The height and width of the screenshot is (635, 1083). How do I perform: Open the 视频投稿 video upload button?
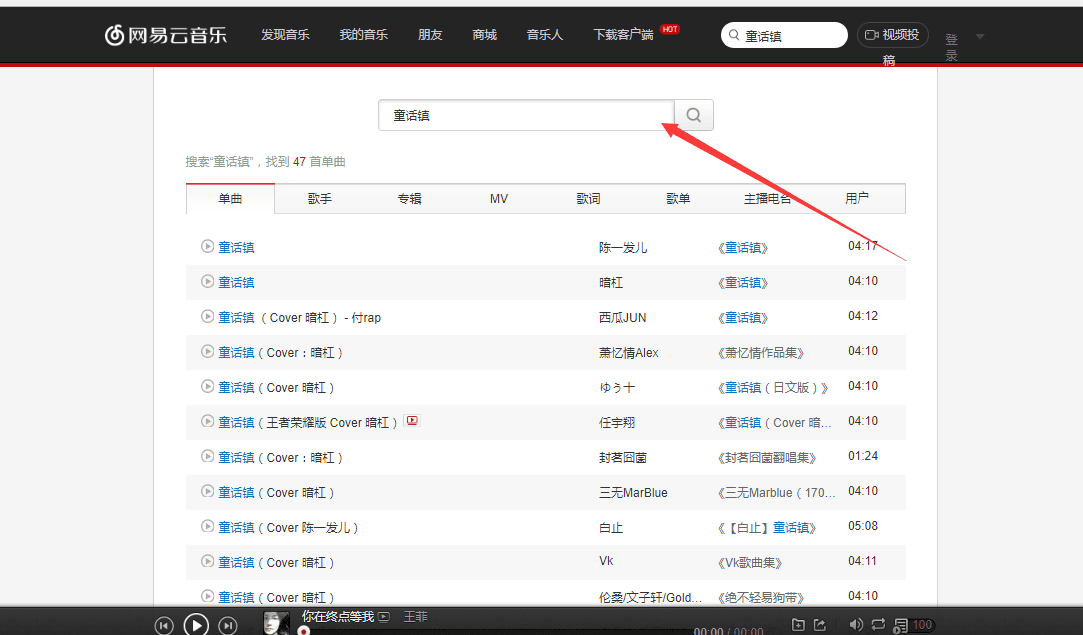892,35
